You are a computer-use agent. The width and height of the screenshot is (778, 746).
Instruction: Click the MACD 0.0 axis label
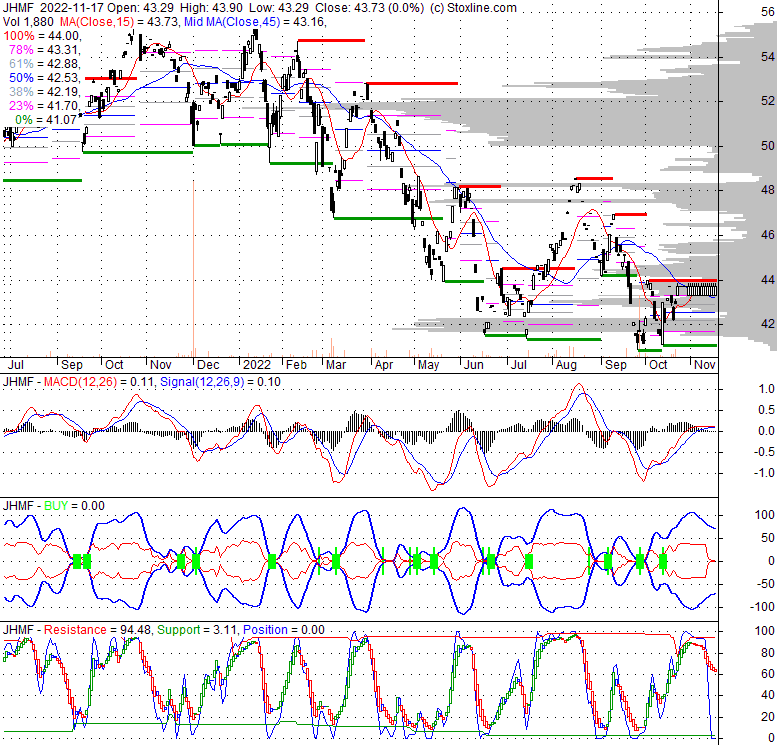[x=767, y=431]
